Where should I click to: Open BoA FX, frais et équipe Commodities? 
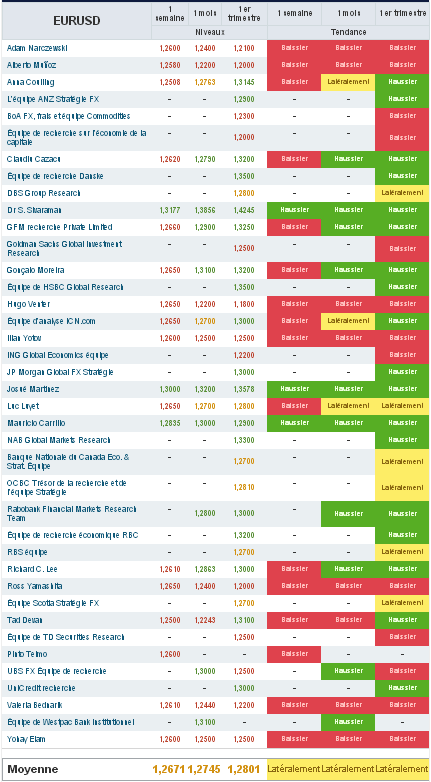click(68, 116)
